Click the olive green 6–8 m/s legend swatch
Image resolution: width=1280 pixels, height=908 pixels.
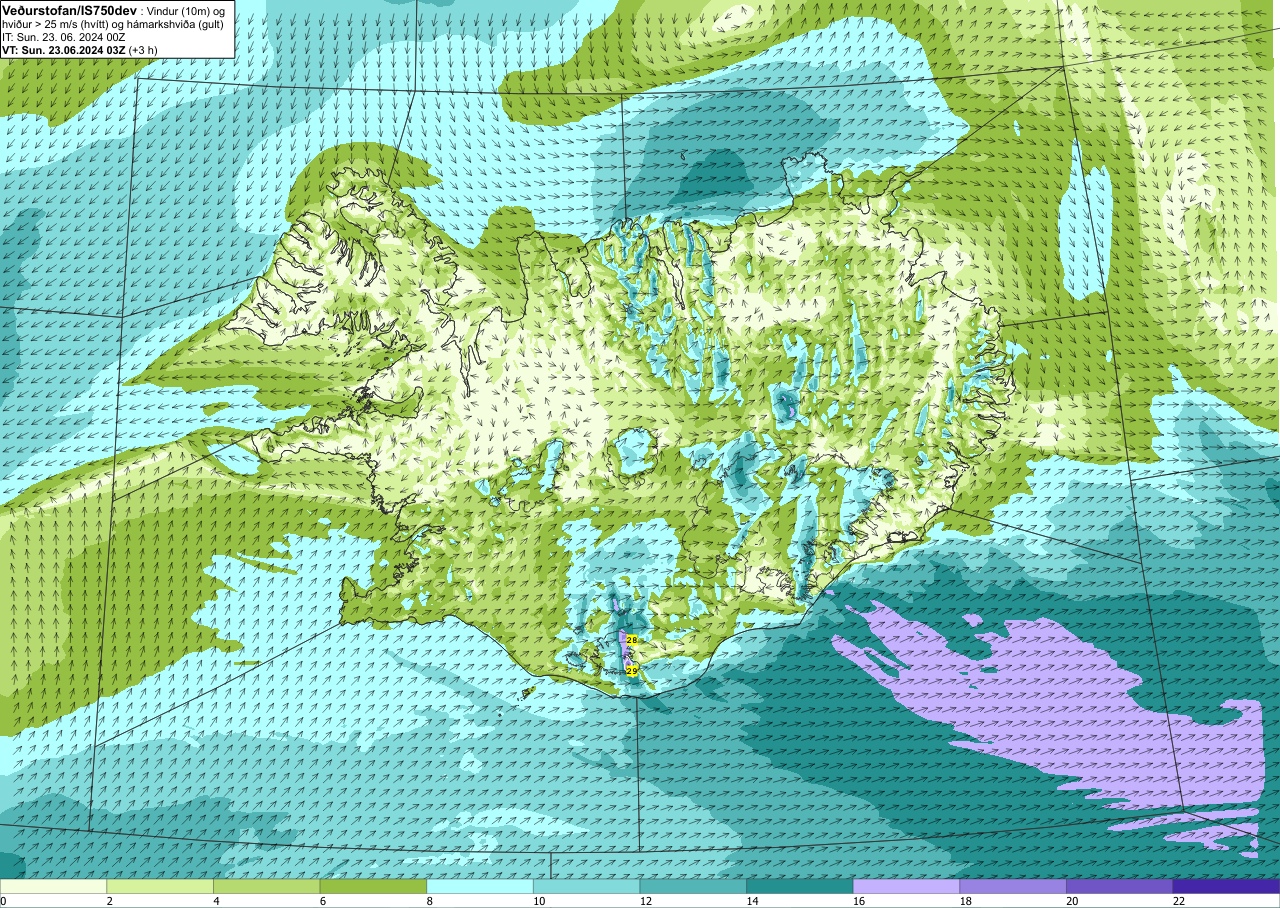(373, 886)
